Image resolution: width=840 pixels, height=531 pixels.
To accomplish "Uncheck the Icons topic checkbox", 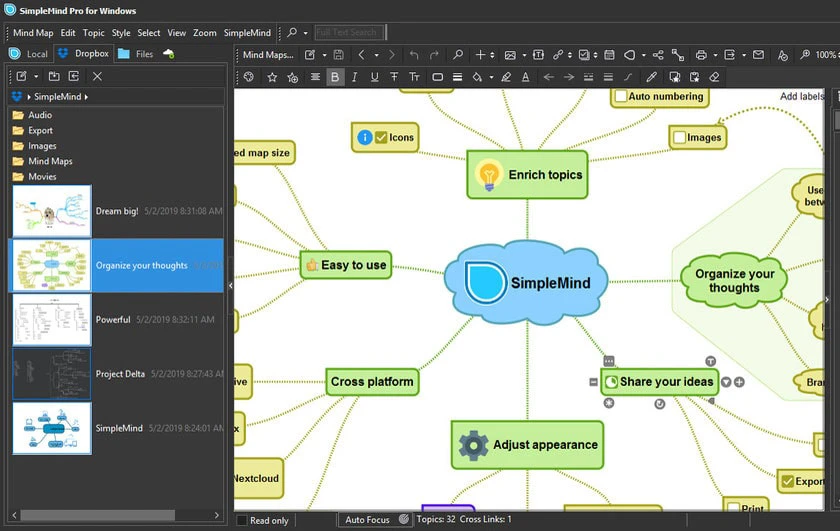I will [381, 137].
